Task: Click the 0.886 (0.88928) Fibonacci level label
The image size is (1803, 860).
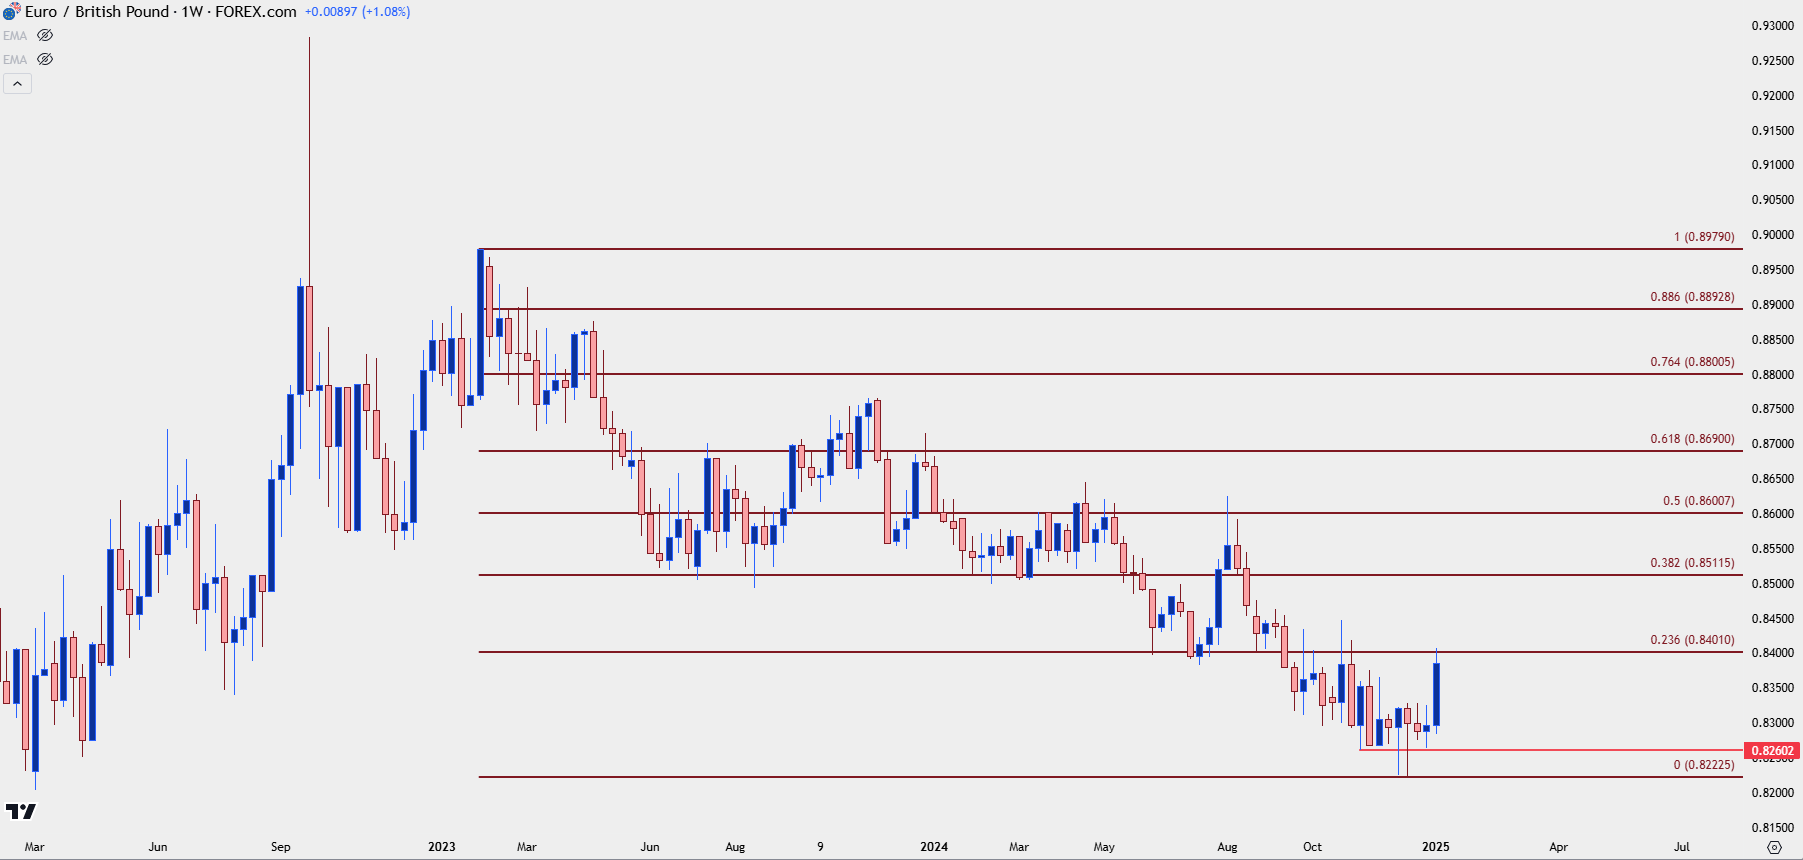Action: point(1692,297)
